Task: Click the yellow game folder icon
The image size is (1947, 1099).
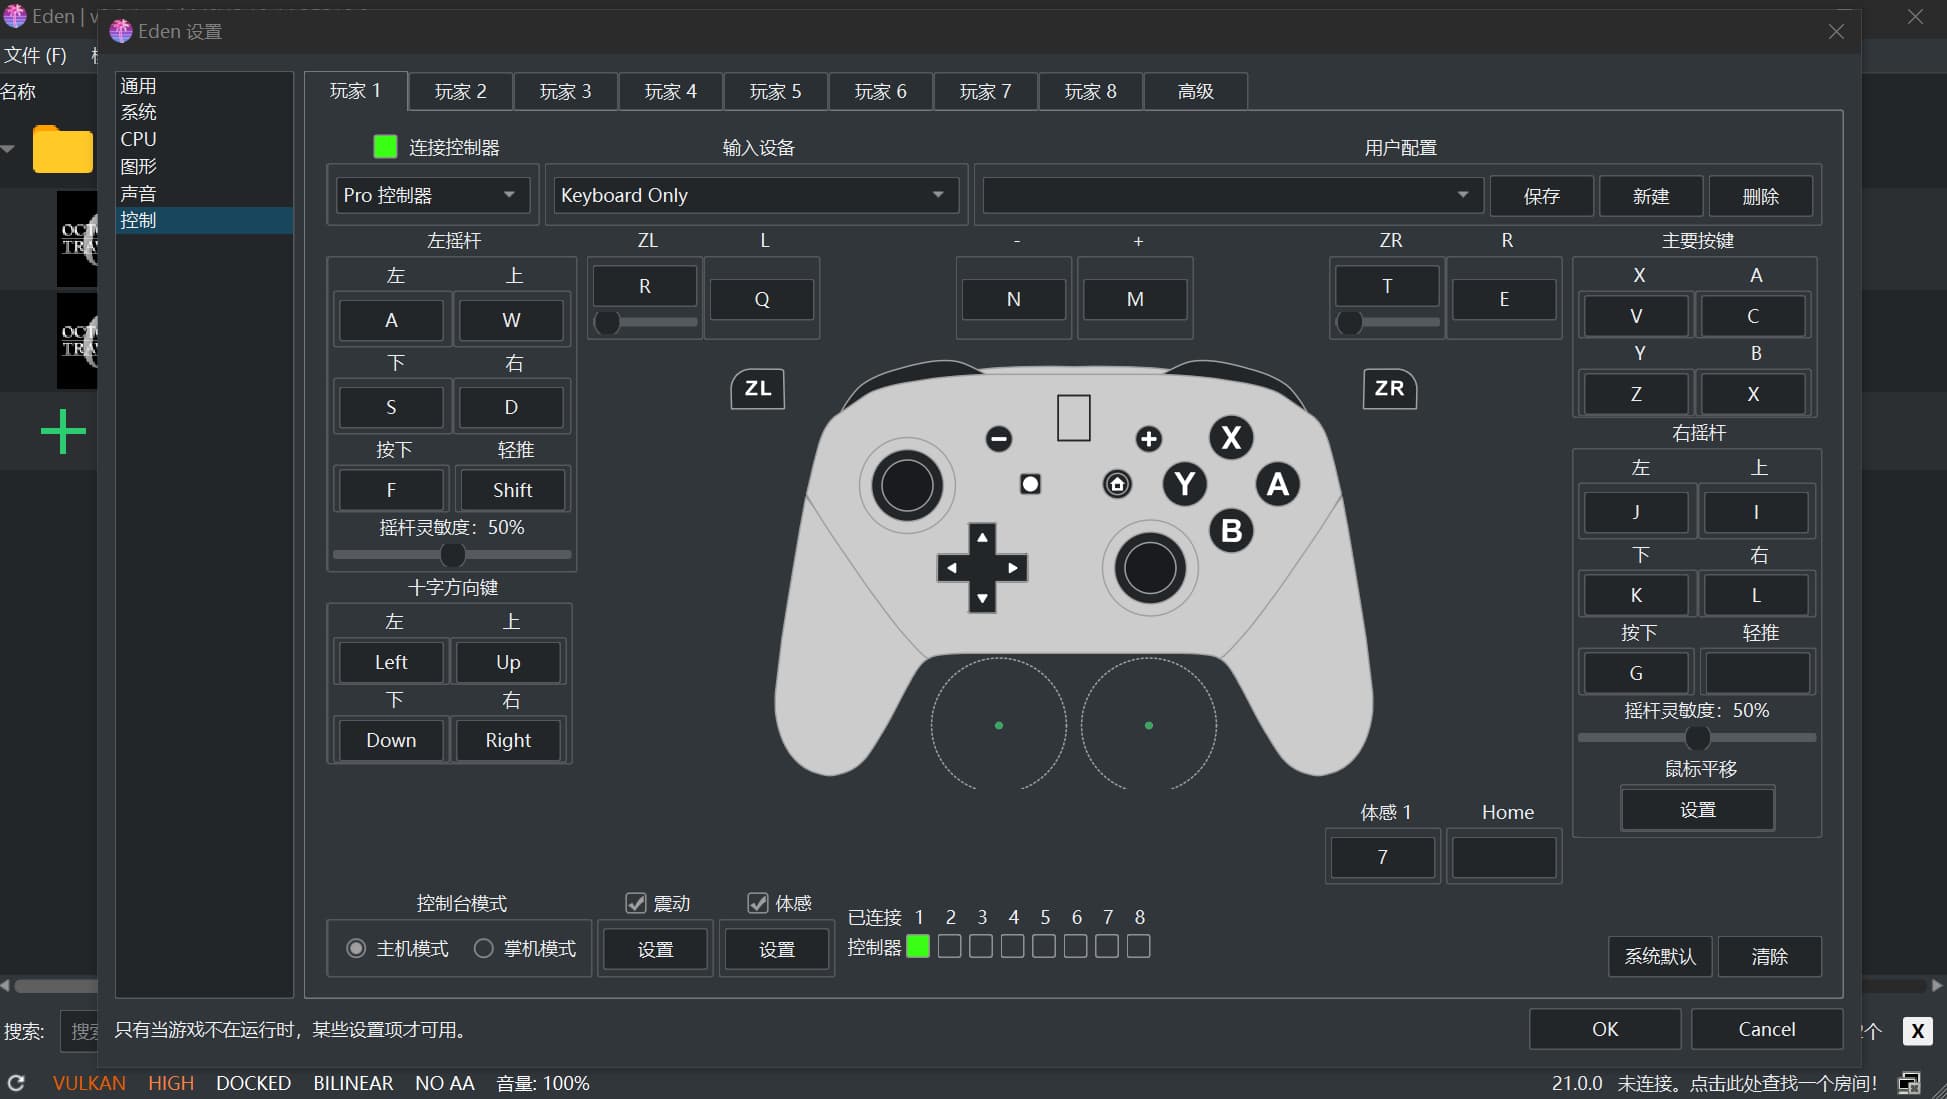Action: click(x=62, y=150)
